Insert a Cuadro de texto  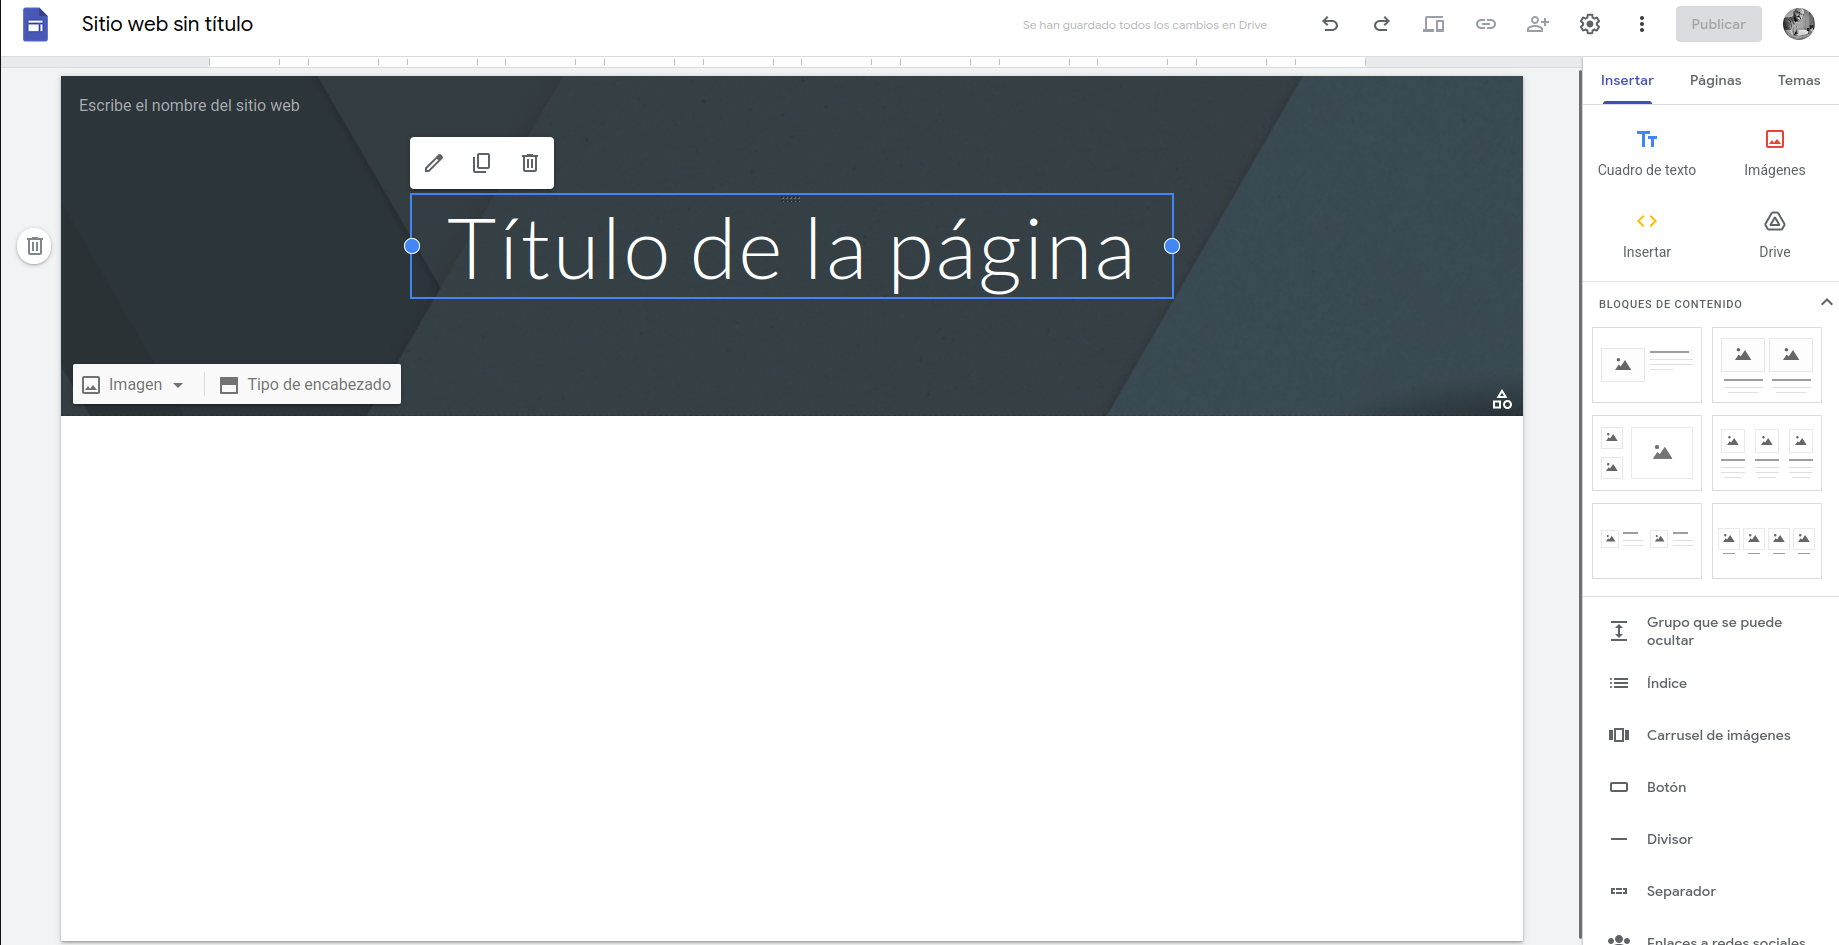click(x=1646, y=152)
